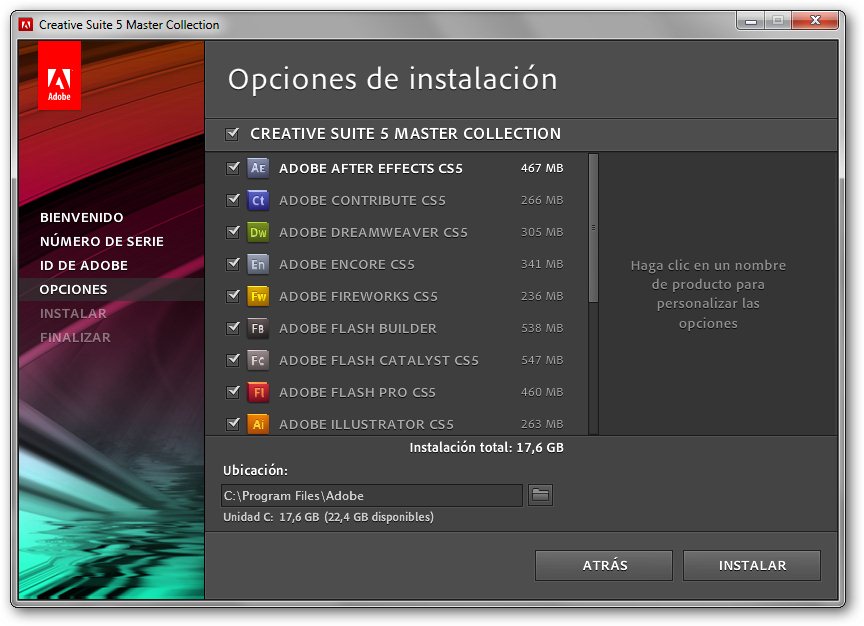Click the Flash Catalyst Fc icon
This screenshot has width=864, height=626.
pos(258,360)
